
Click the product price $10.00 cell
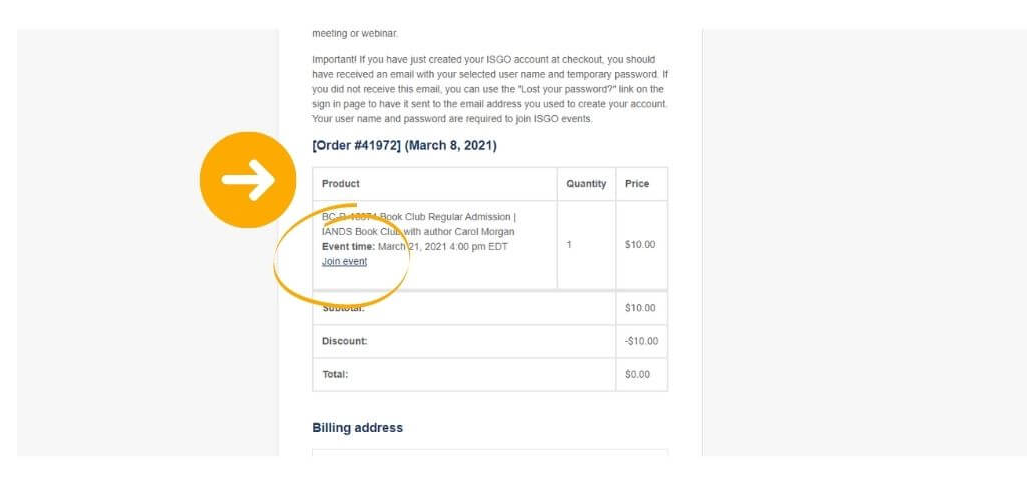coord(640,245)
